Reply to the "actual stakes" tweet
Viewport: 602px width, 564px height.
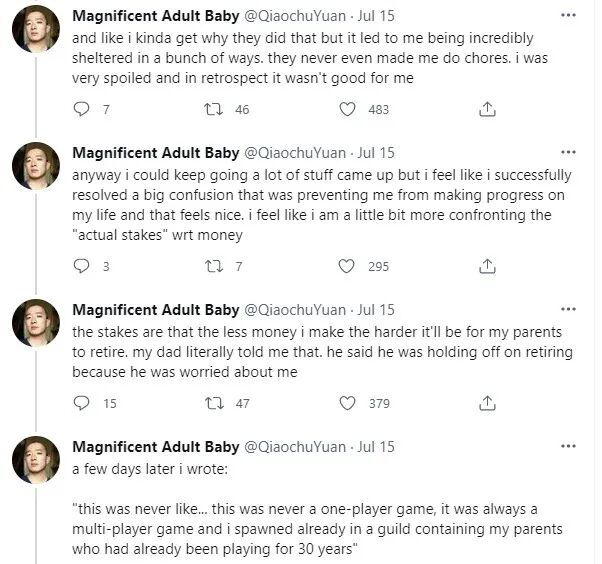coord(82,266)
